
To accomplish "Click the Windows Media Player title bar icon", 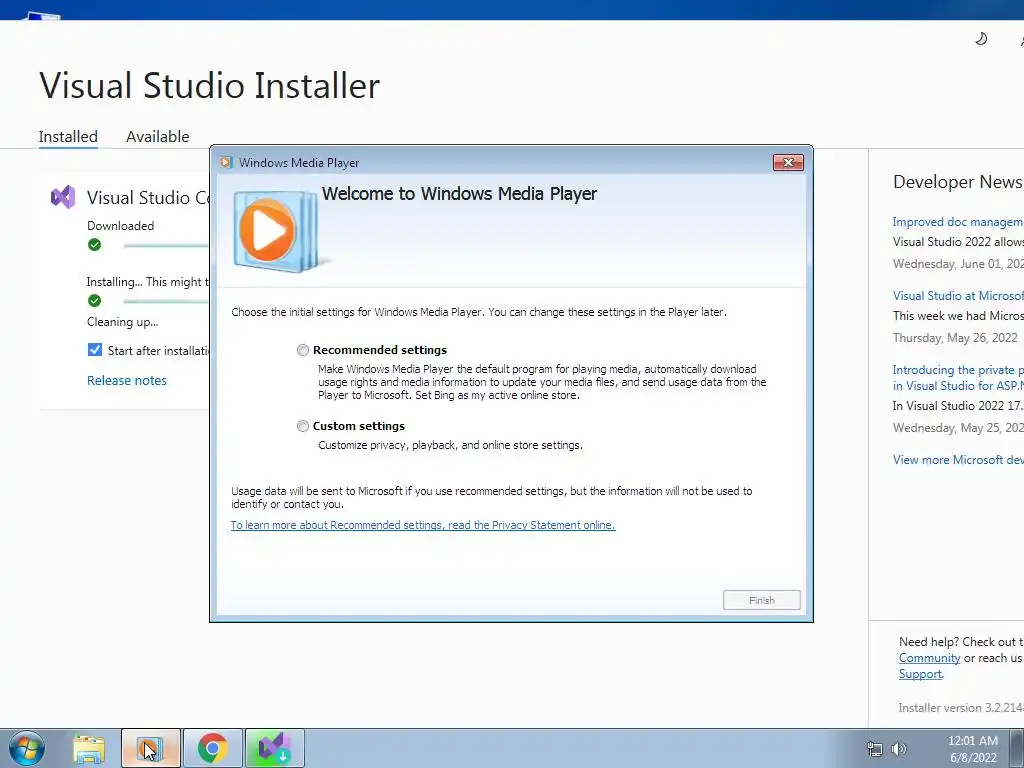I will [x=226, y=163].
